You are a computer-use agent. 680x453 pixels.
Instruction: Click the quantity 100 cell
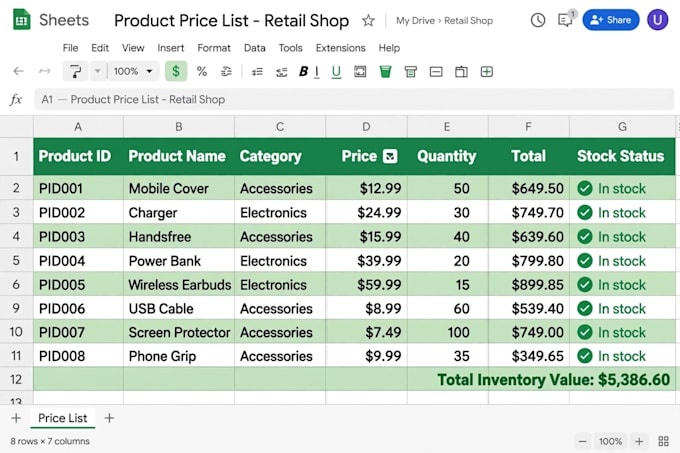tap(447, 332)
